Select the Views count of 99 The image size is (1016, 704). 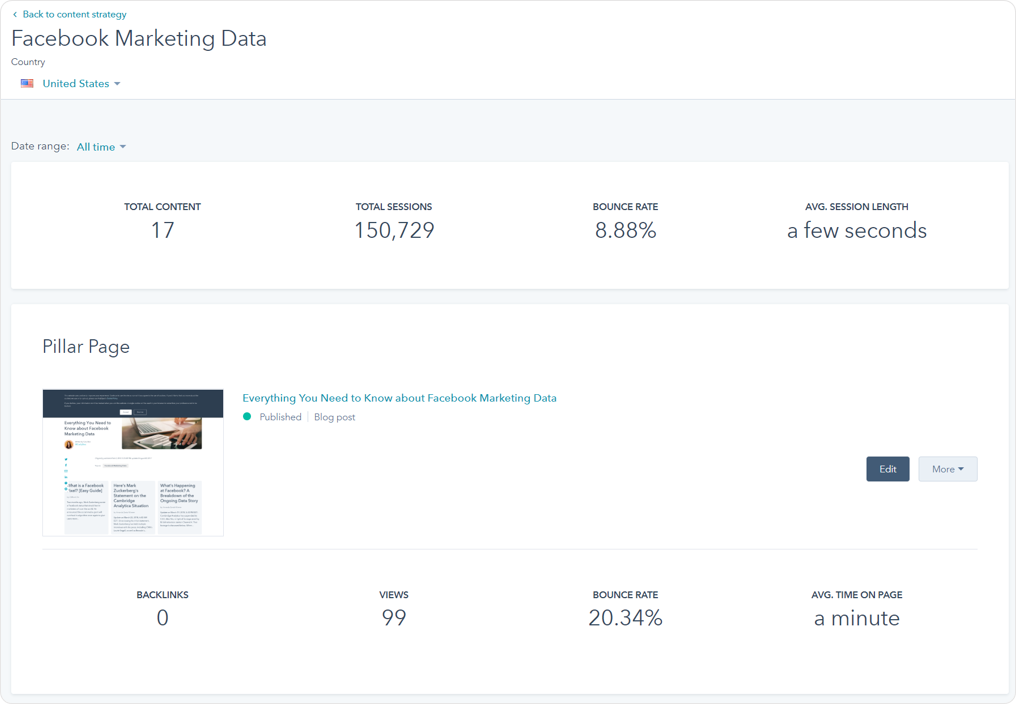click(x=394, y=618)
